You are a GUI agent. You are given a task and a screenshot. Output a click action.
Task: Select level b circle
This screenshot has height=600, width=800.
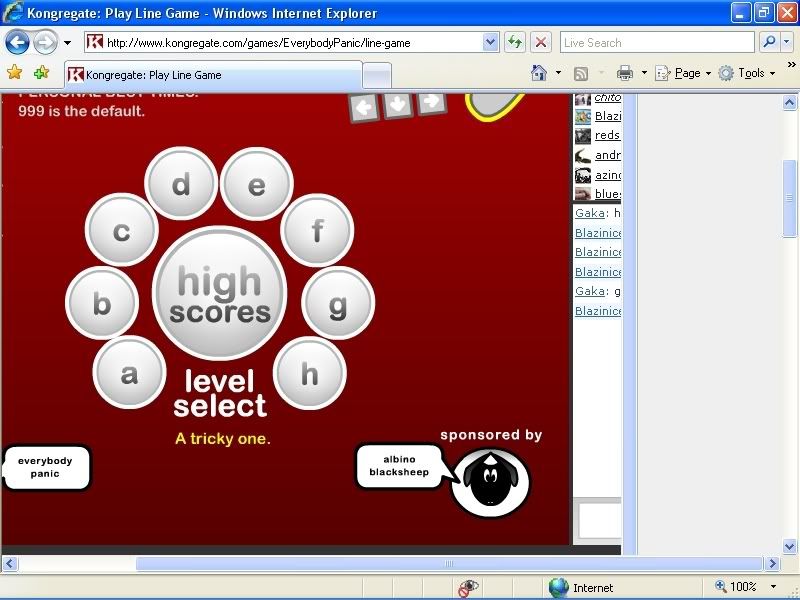[x=102, y=303]
